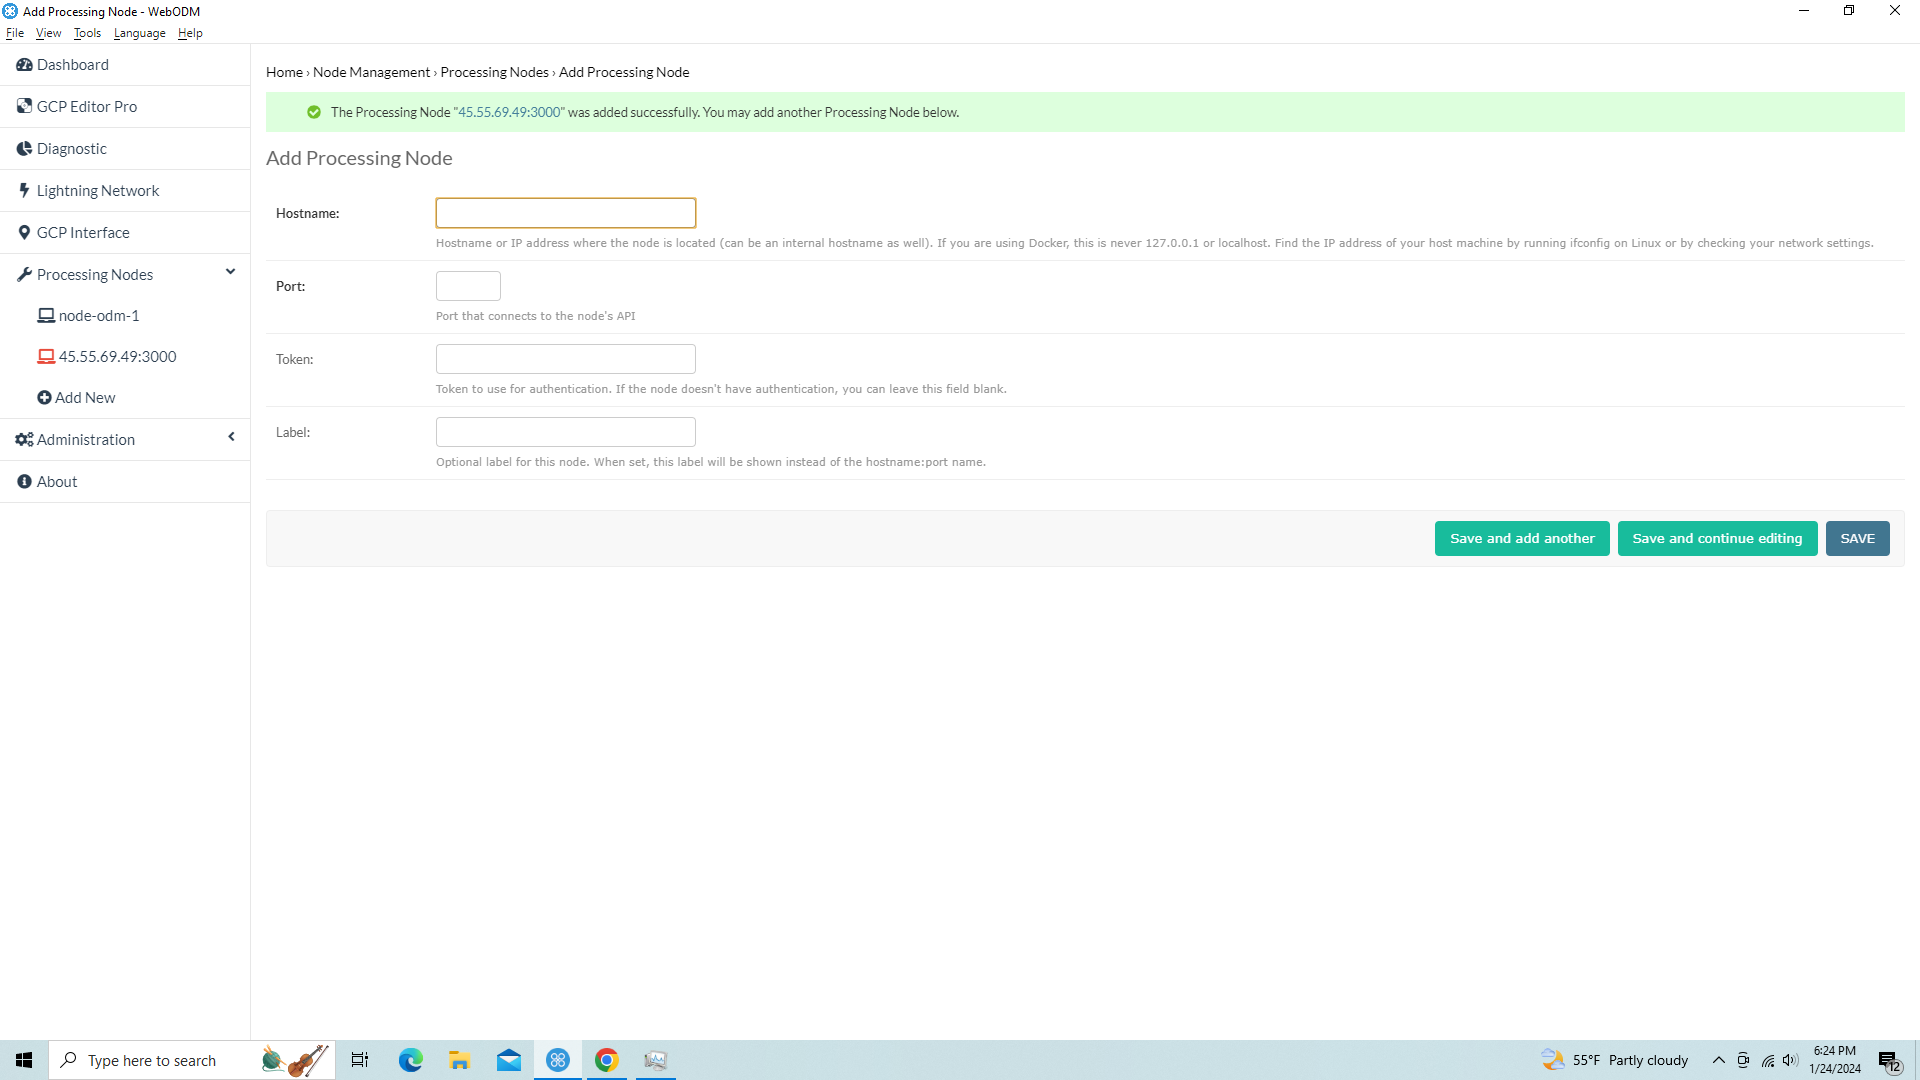The height and width of the screenshot is (1080, 1920).
Task: Open GCP Editor Pro from sidebar
Action: [86, 107]
